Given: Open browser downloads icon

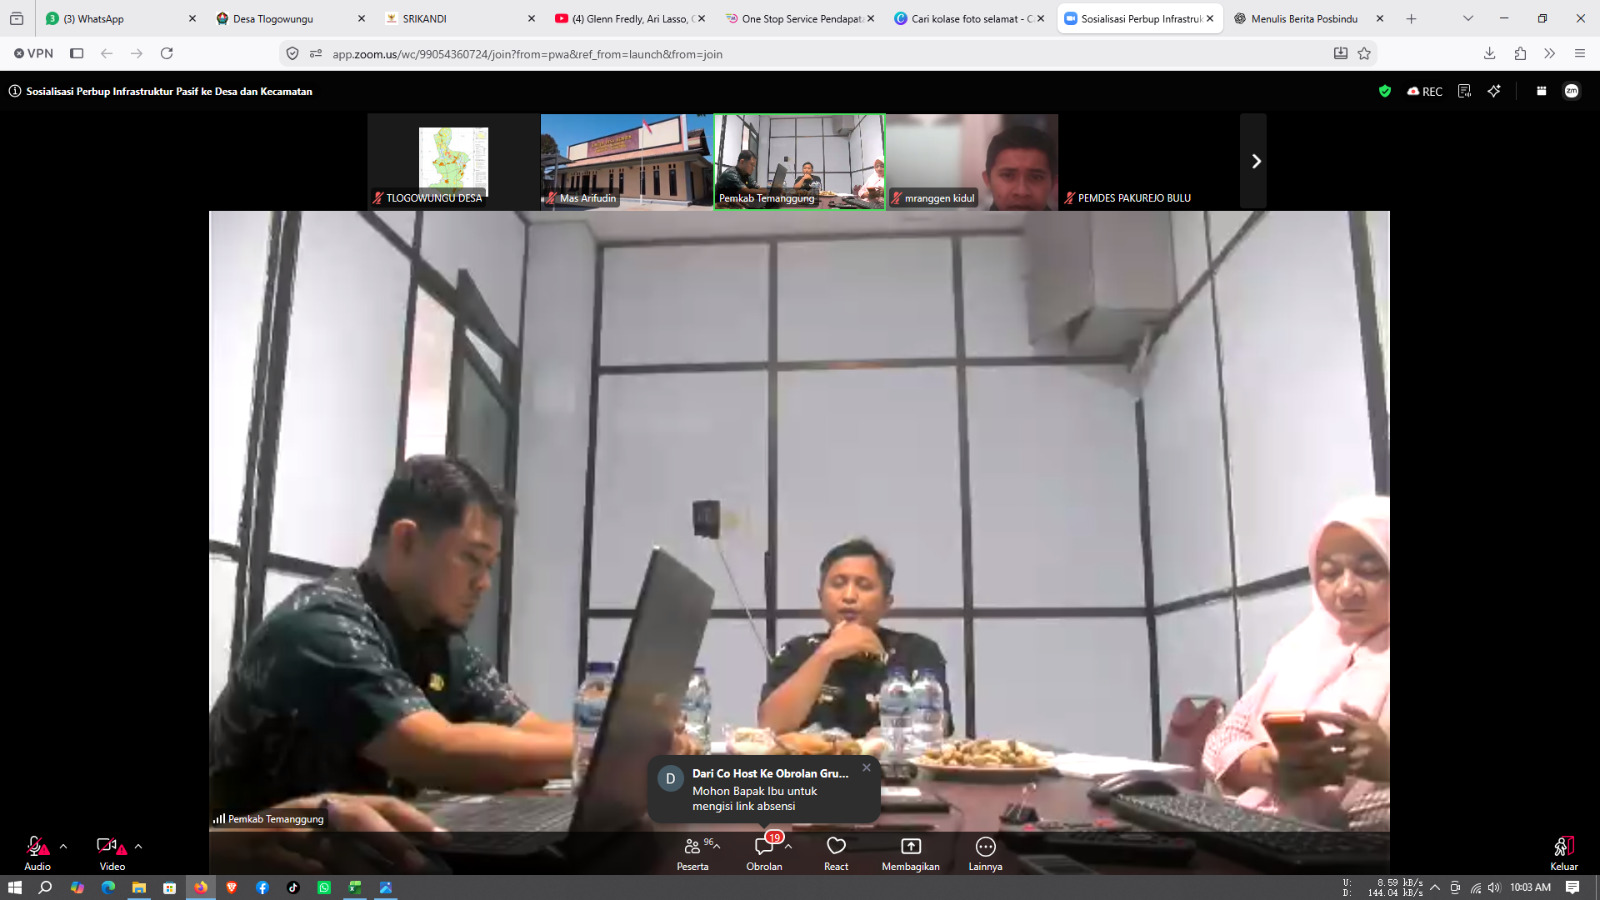Looking at the screenshot, I should 1489,53.
